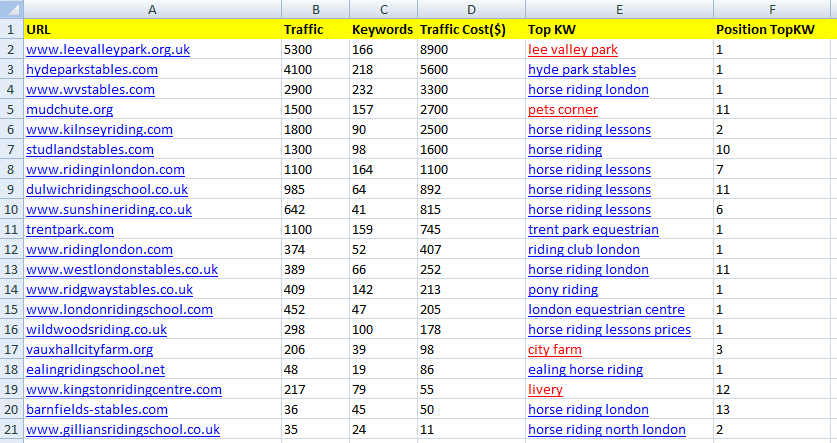The width and height of the screenshot is (837, 443).
Task: Open the dulwichridingschool.co.uk link
Action: [x=107, y=189]
